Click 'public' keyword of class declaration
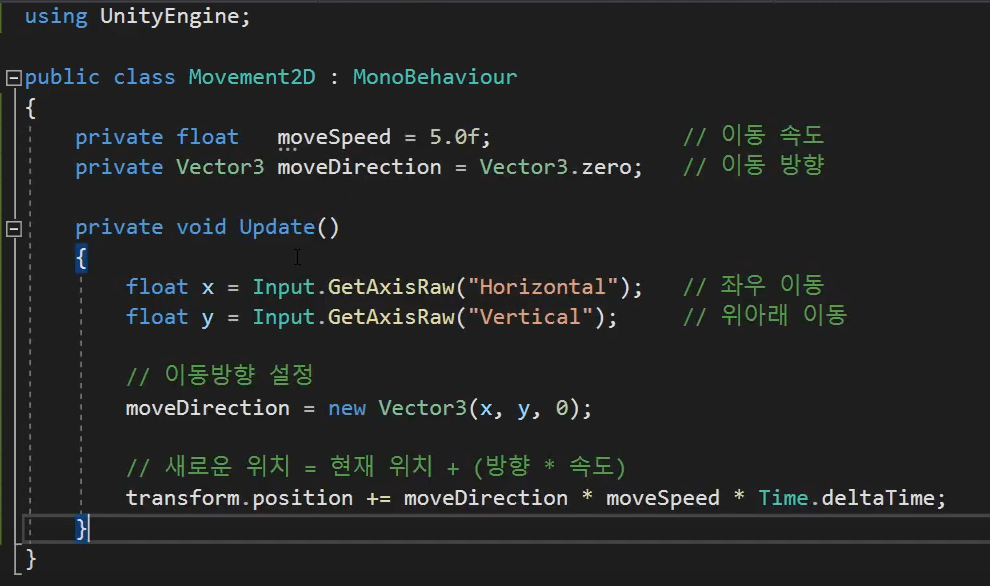Image resolution: width=990 pixels, height=586 pixels. coord(62,77)
